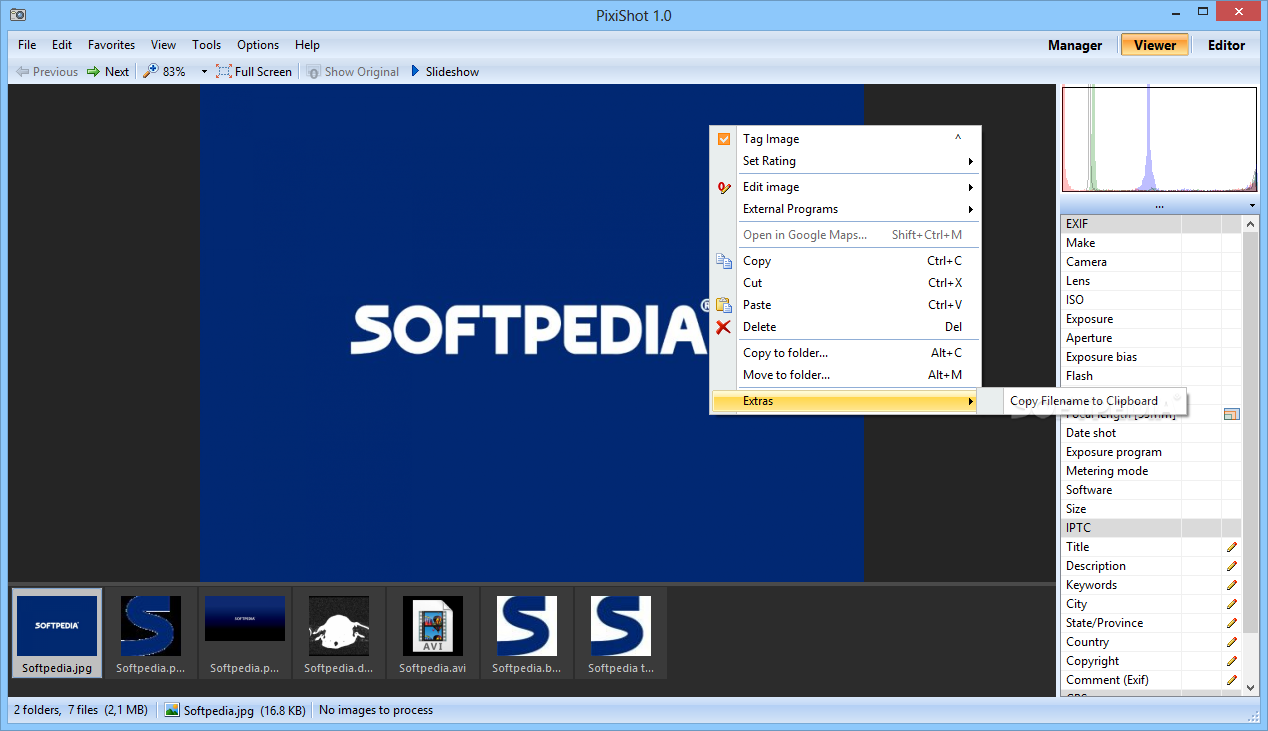Viewport: 1268px width, 731px height.
Task: Click the pencil icon next to Copyright
Action: coord(1232,661)
